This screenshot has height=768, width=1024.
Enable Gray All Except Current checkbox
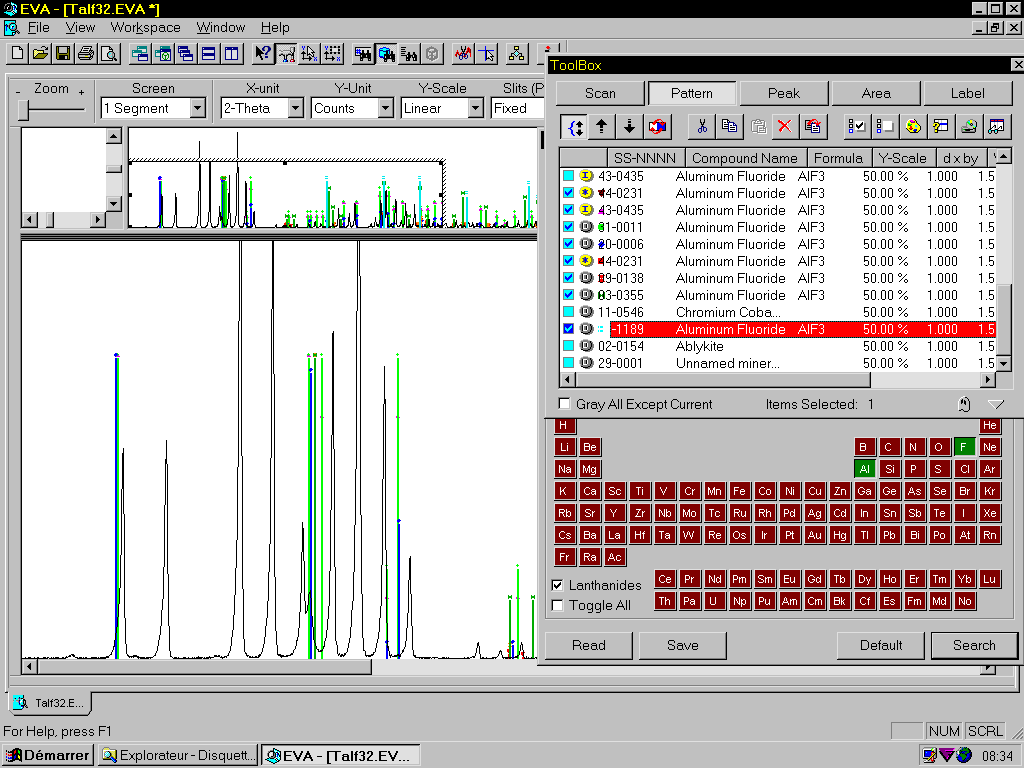click(565, 404)
